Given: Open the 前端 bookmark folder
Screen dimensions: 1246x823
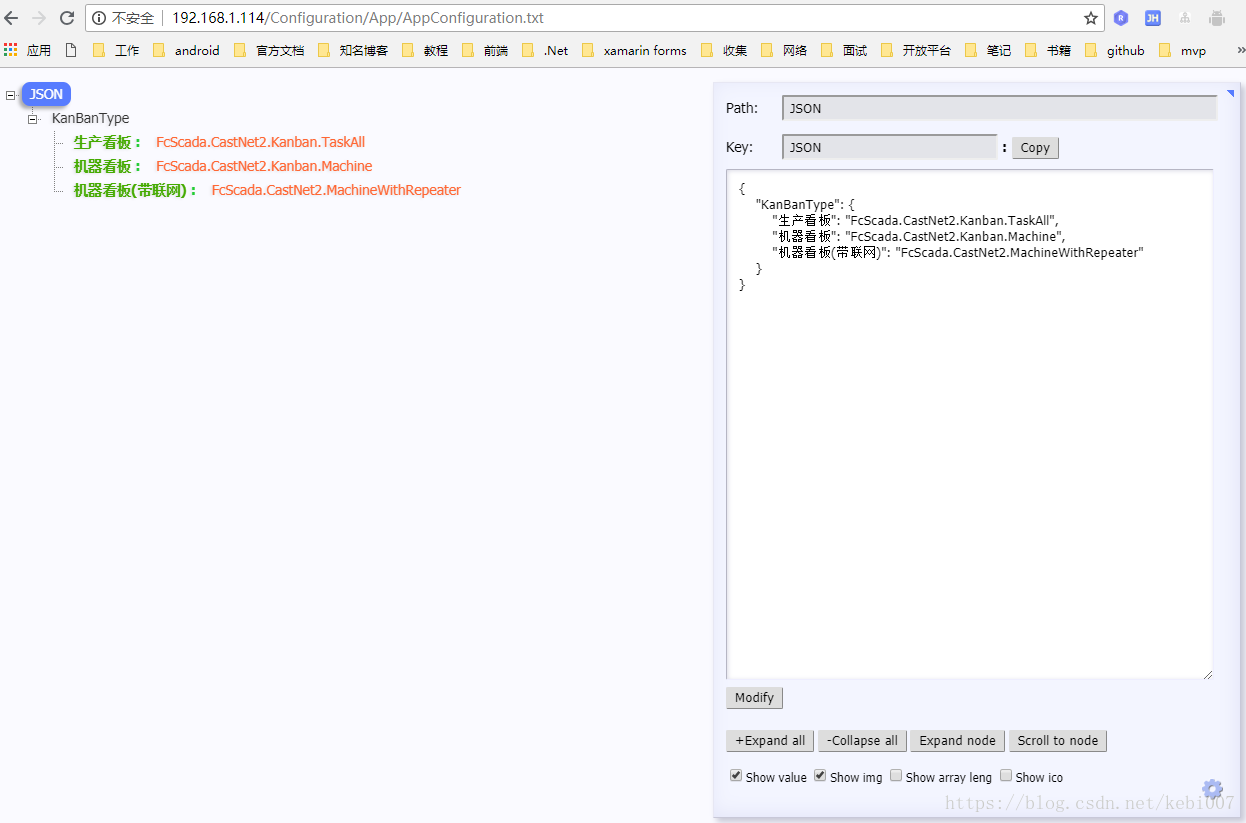Looking at the screenshot, I should click(x=485, y=50).
